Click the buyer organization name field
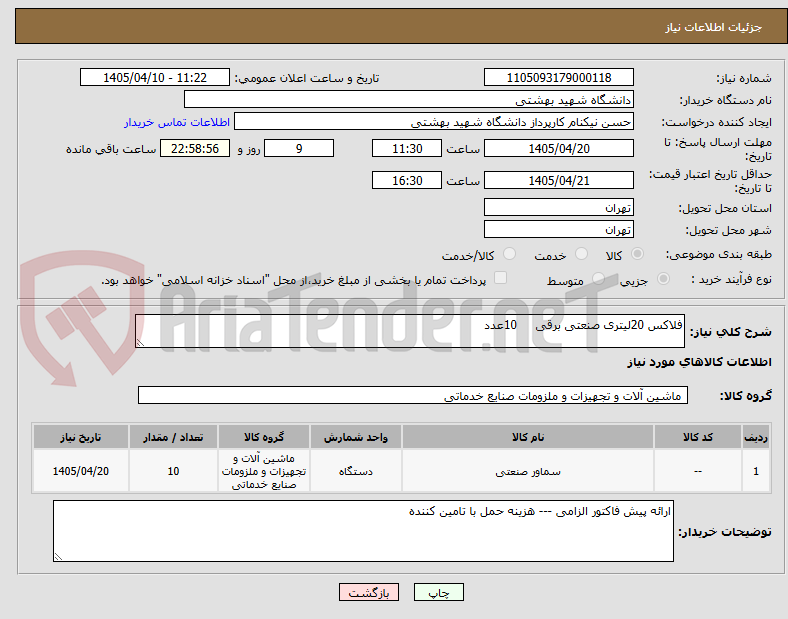The height and width of the screenshot is (619, 788). coord(409,99)
